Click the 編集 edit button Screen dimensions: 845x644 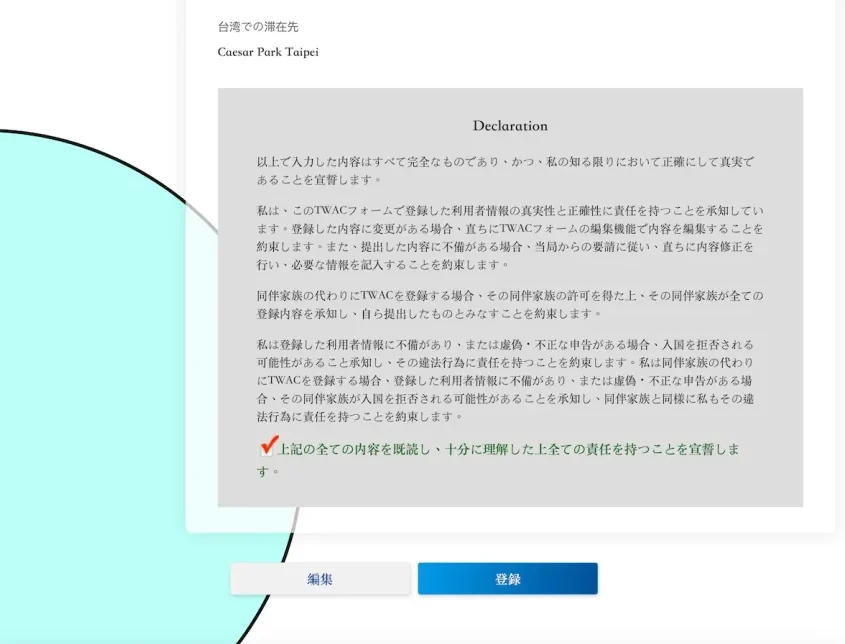(320, 579)
